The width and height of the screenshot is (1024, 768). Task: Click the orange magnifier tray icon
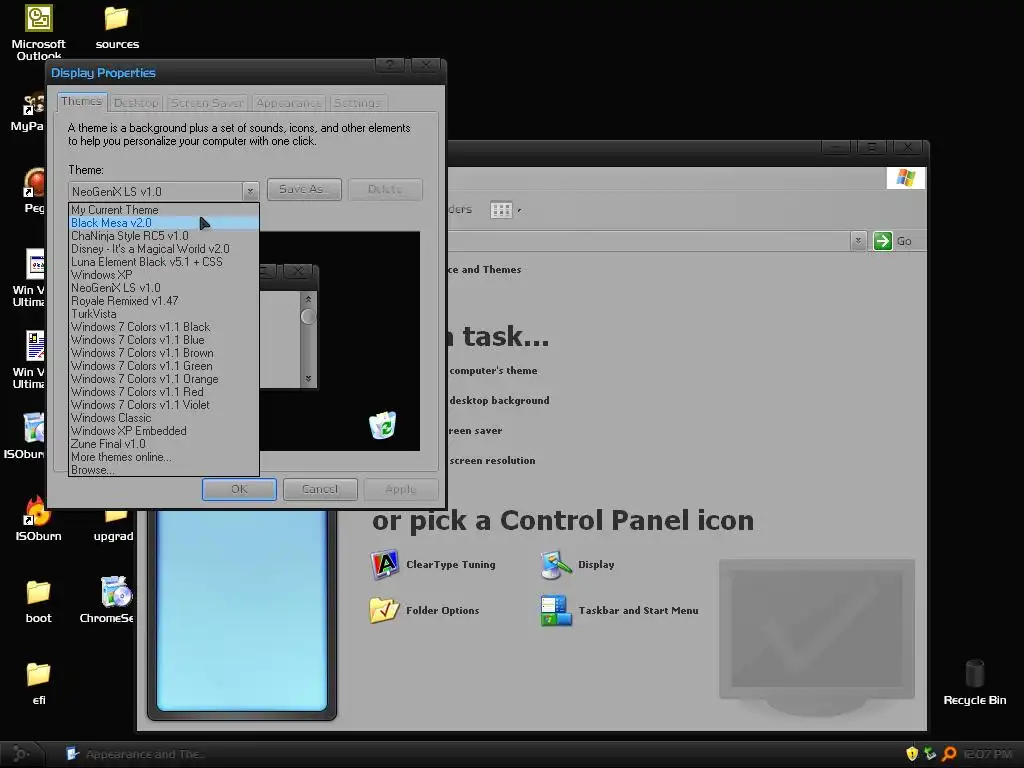[x=950, y=754]
